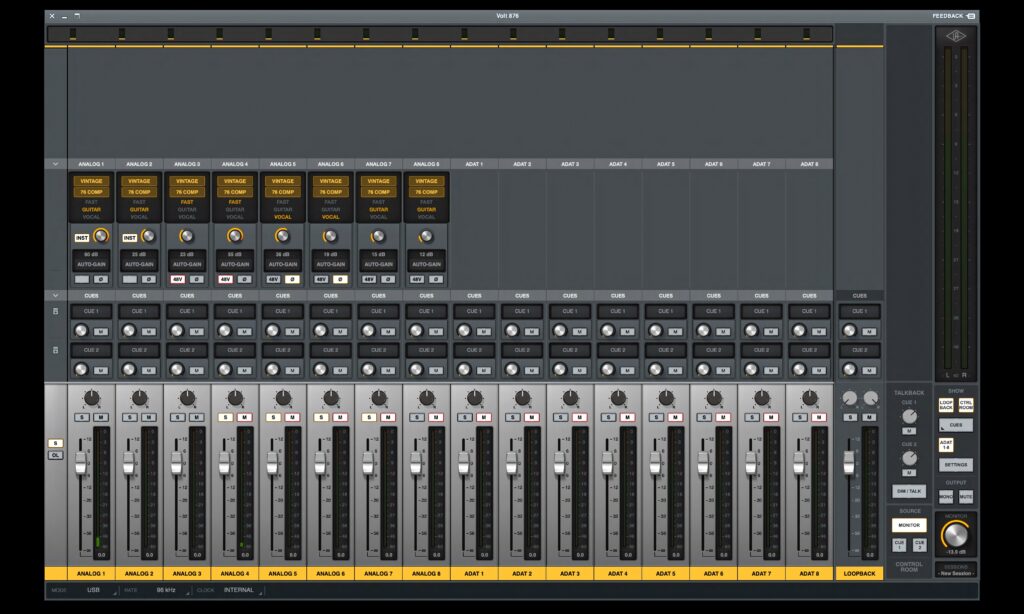
Task: Click the Analog 5 phase invert Ø button
Action: click(292, 279)
